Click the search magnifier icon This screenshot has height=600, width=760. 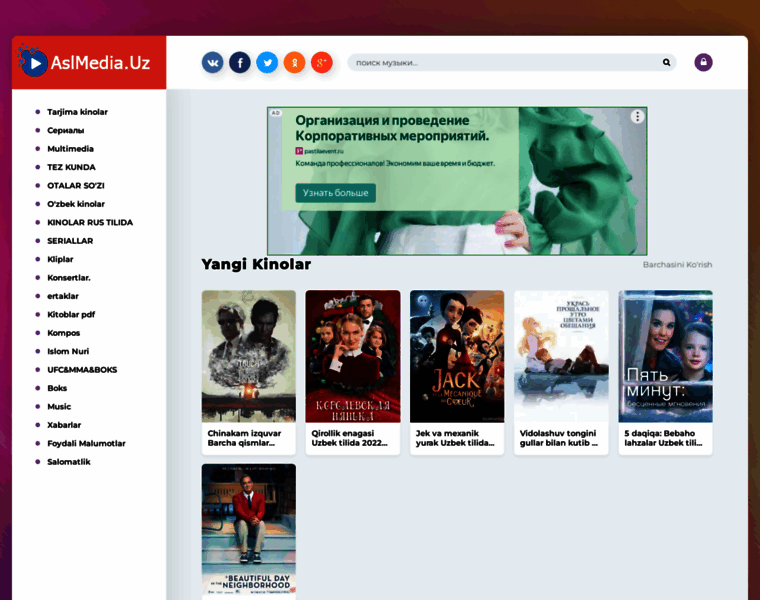coord(666,63)
